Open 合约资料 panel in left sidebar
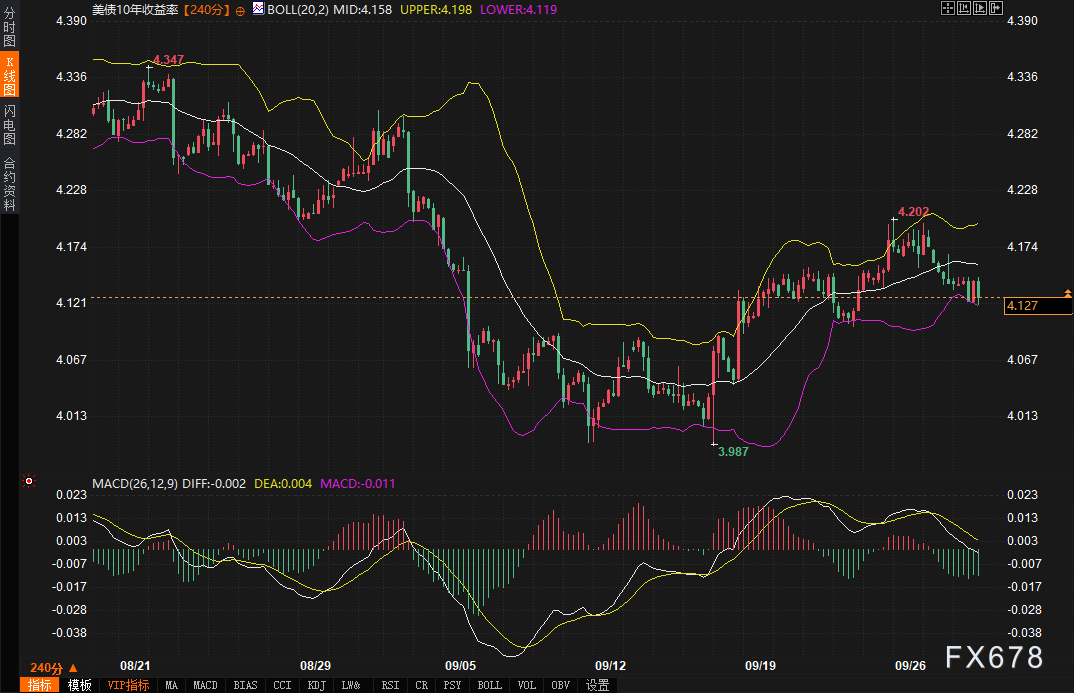Screen dimensions: 1074x693 (9, 184)
